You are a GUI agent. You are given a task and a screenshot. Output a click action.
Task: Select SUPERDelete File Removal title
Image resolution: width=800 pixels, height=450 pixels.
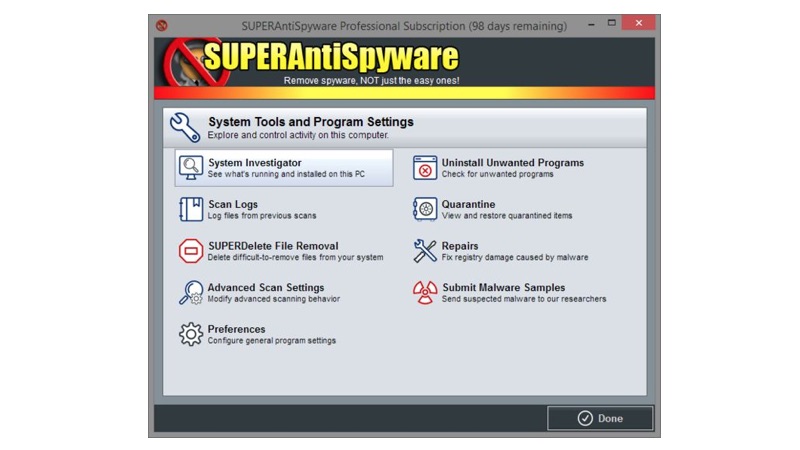[x=273, y=246]
